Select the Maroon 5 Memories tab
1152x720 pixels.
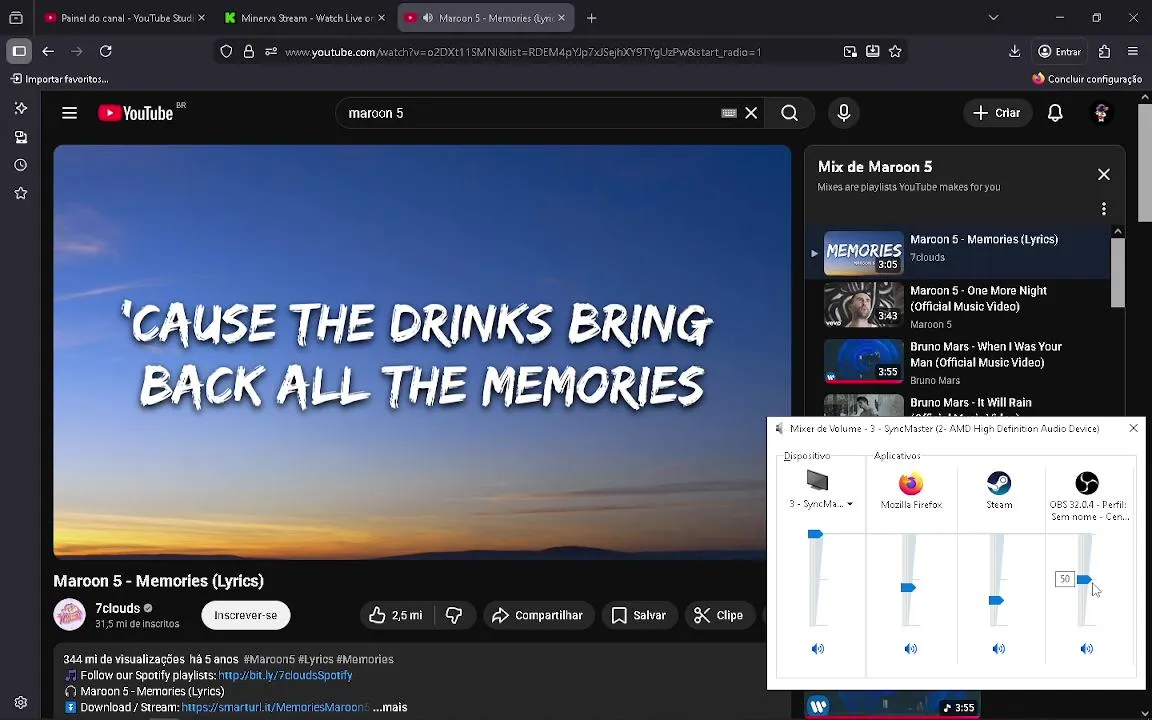tap(486, 18)
